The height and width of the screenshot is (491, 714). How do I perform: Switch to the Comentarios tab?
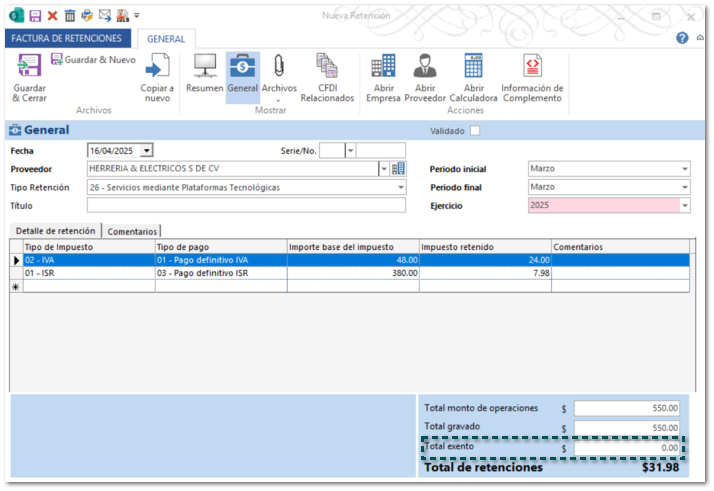pyautogui.click(x=132, y=231)
